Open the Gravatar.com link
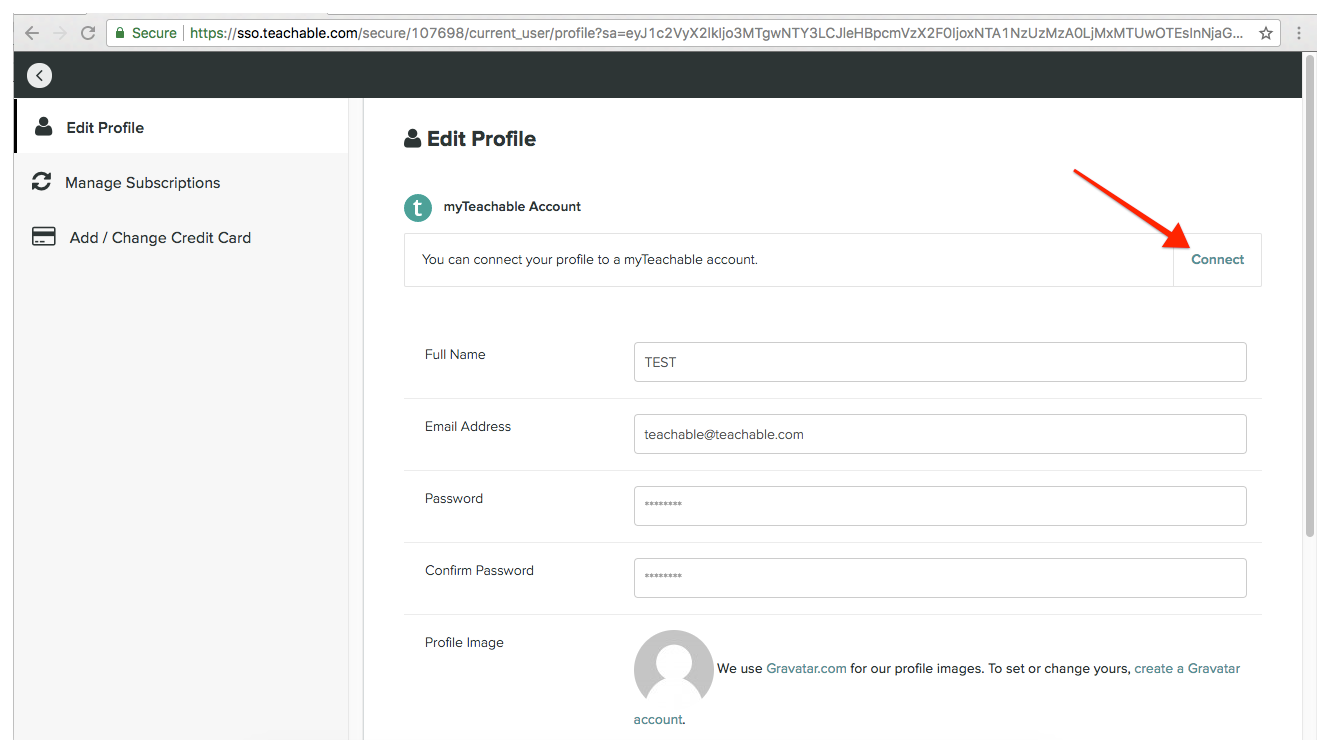 806,668
